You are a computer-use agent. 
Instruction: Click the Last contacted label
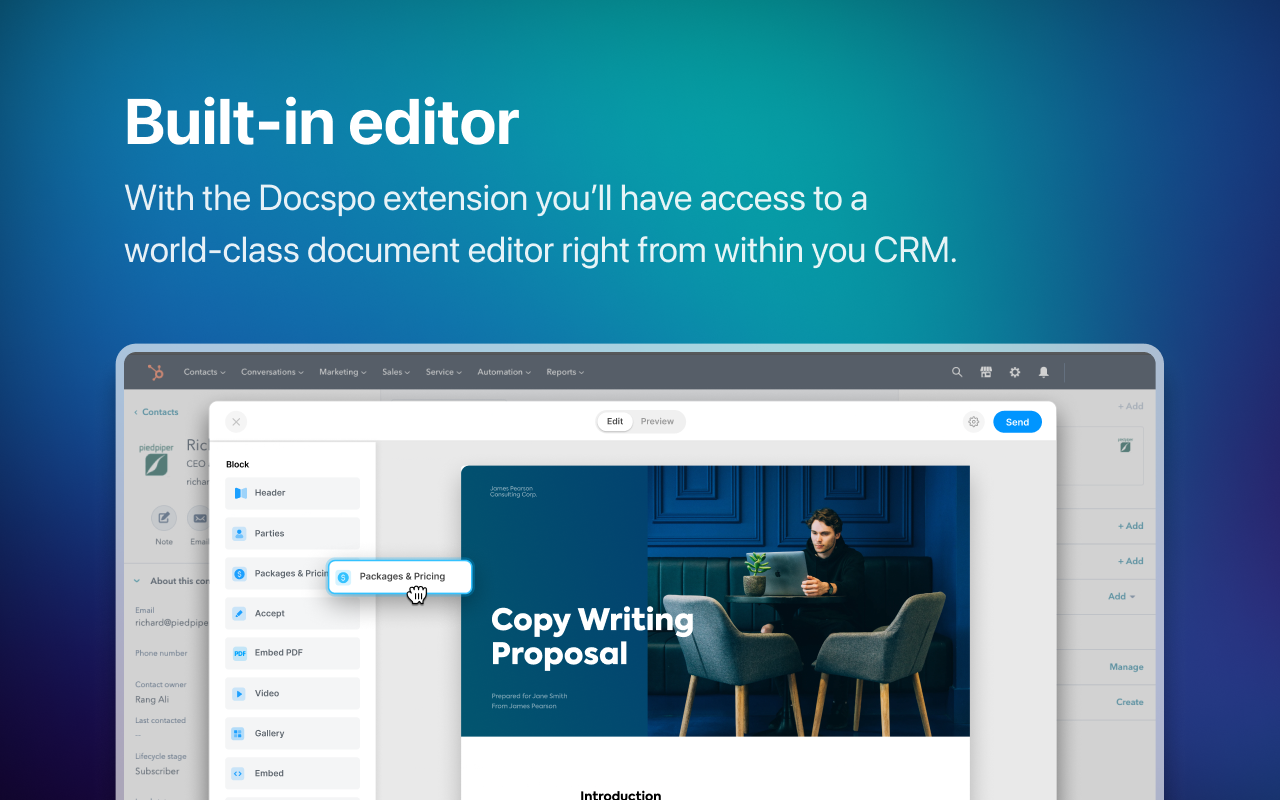(x=160, y=720)
